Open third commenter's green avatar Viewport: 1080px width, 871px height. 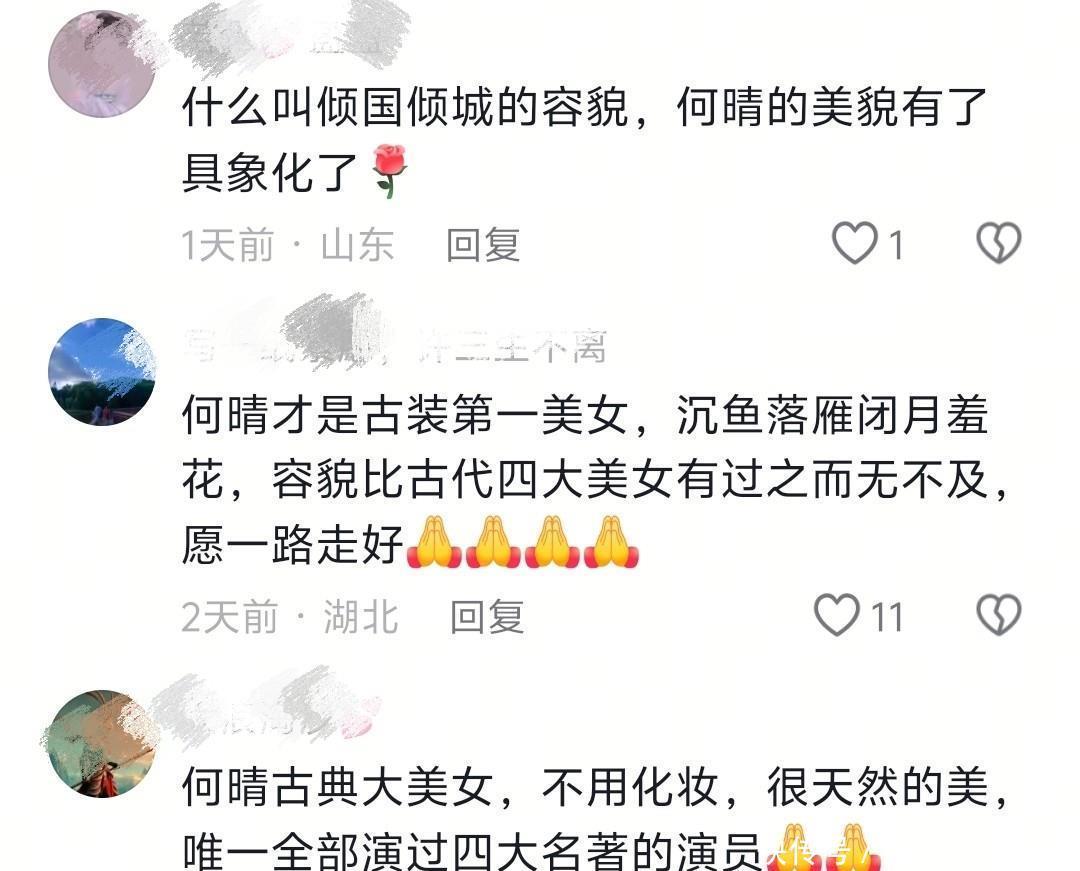pos(102,744)
